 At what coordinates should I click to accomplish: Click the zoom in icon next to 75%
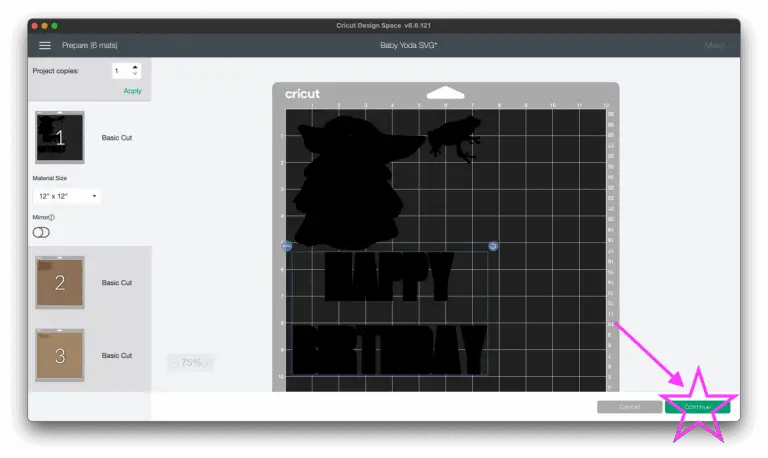pos(209,363)
